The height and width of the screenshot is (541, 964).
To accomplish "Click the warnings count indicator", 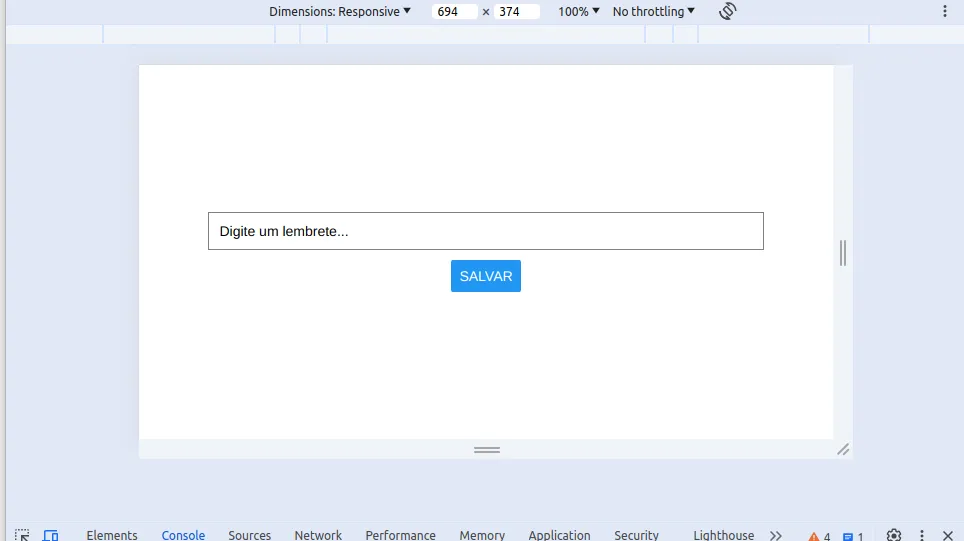I will 820,536.
